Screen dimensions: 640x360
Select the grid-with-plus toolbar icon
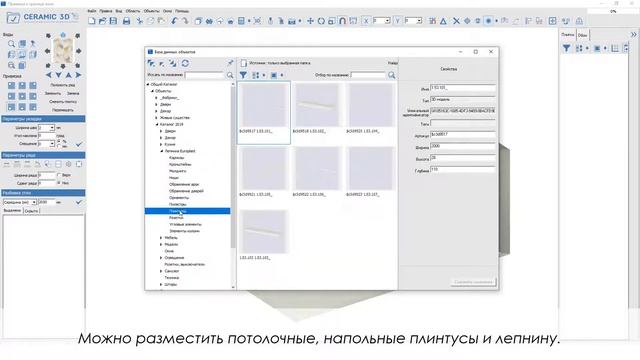point(553,21)
